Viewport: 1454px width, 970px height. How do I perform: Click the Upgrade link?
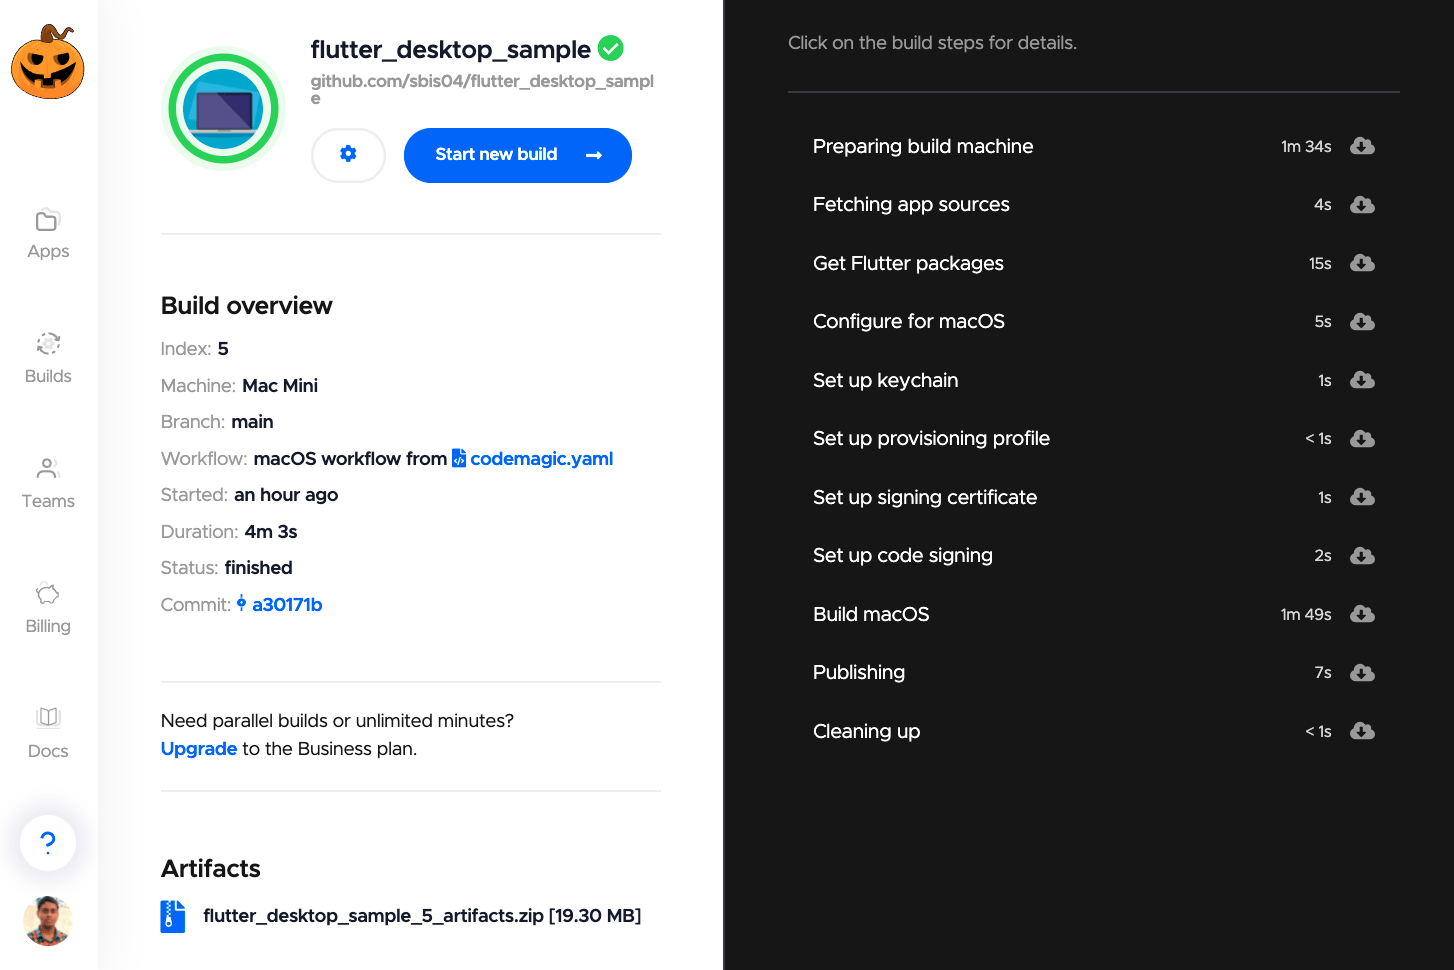click(x=199, y=749)
